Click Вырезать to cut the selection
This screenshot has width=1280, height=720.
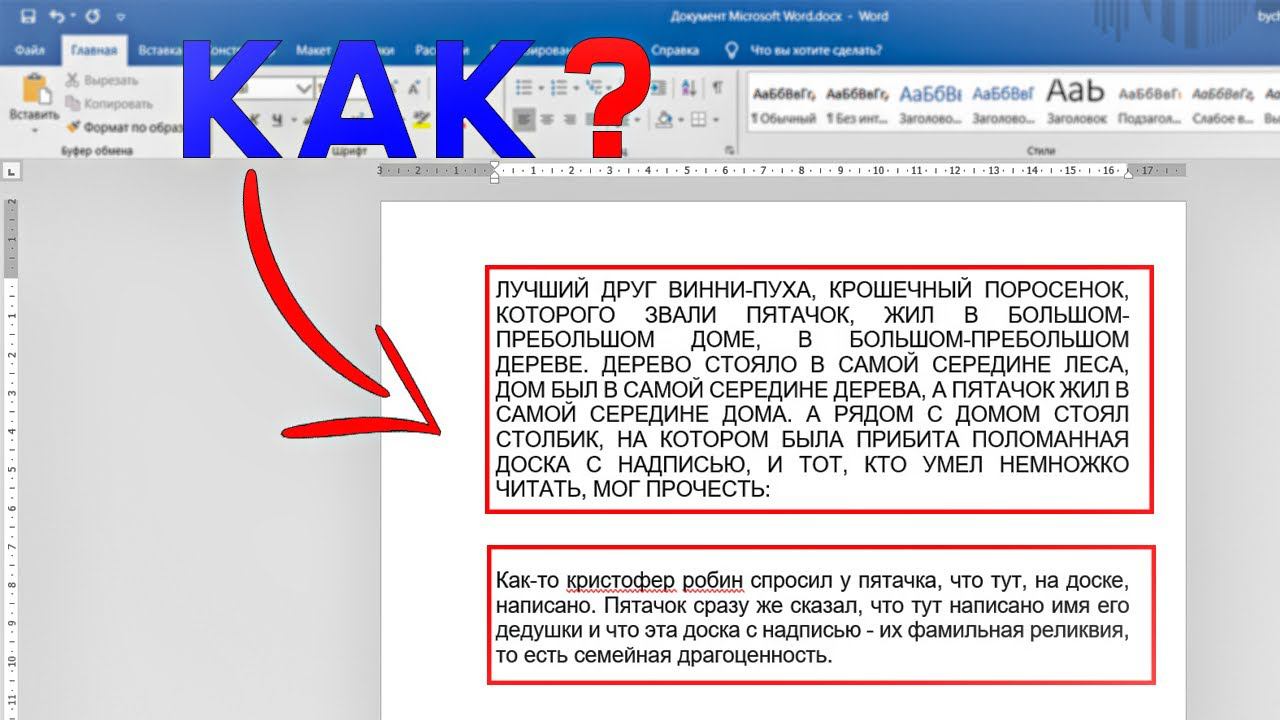tap(101, 80)
